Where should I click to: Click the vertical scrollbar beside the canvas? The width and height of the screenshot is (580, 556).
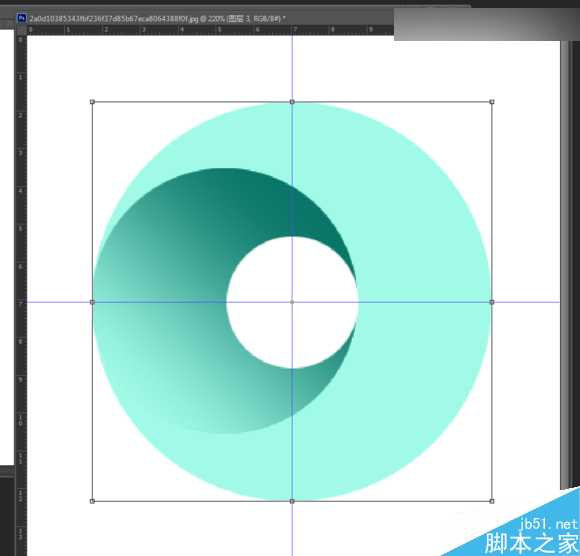click(564, 264)
